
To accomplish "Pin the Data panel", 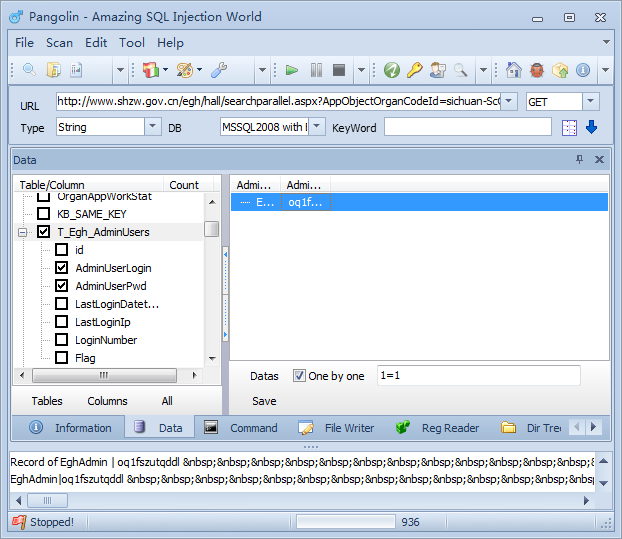I will pos(580,159).
